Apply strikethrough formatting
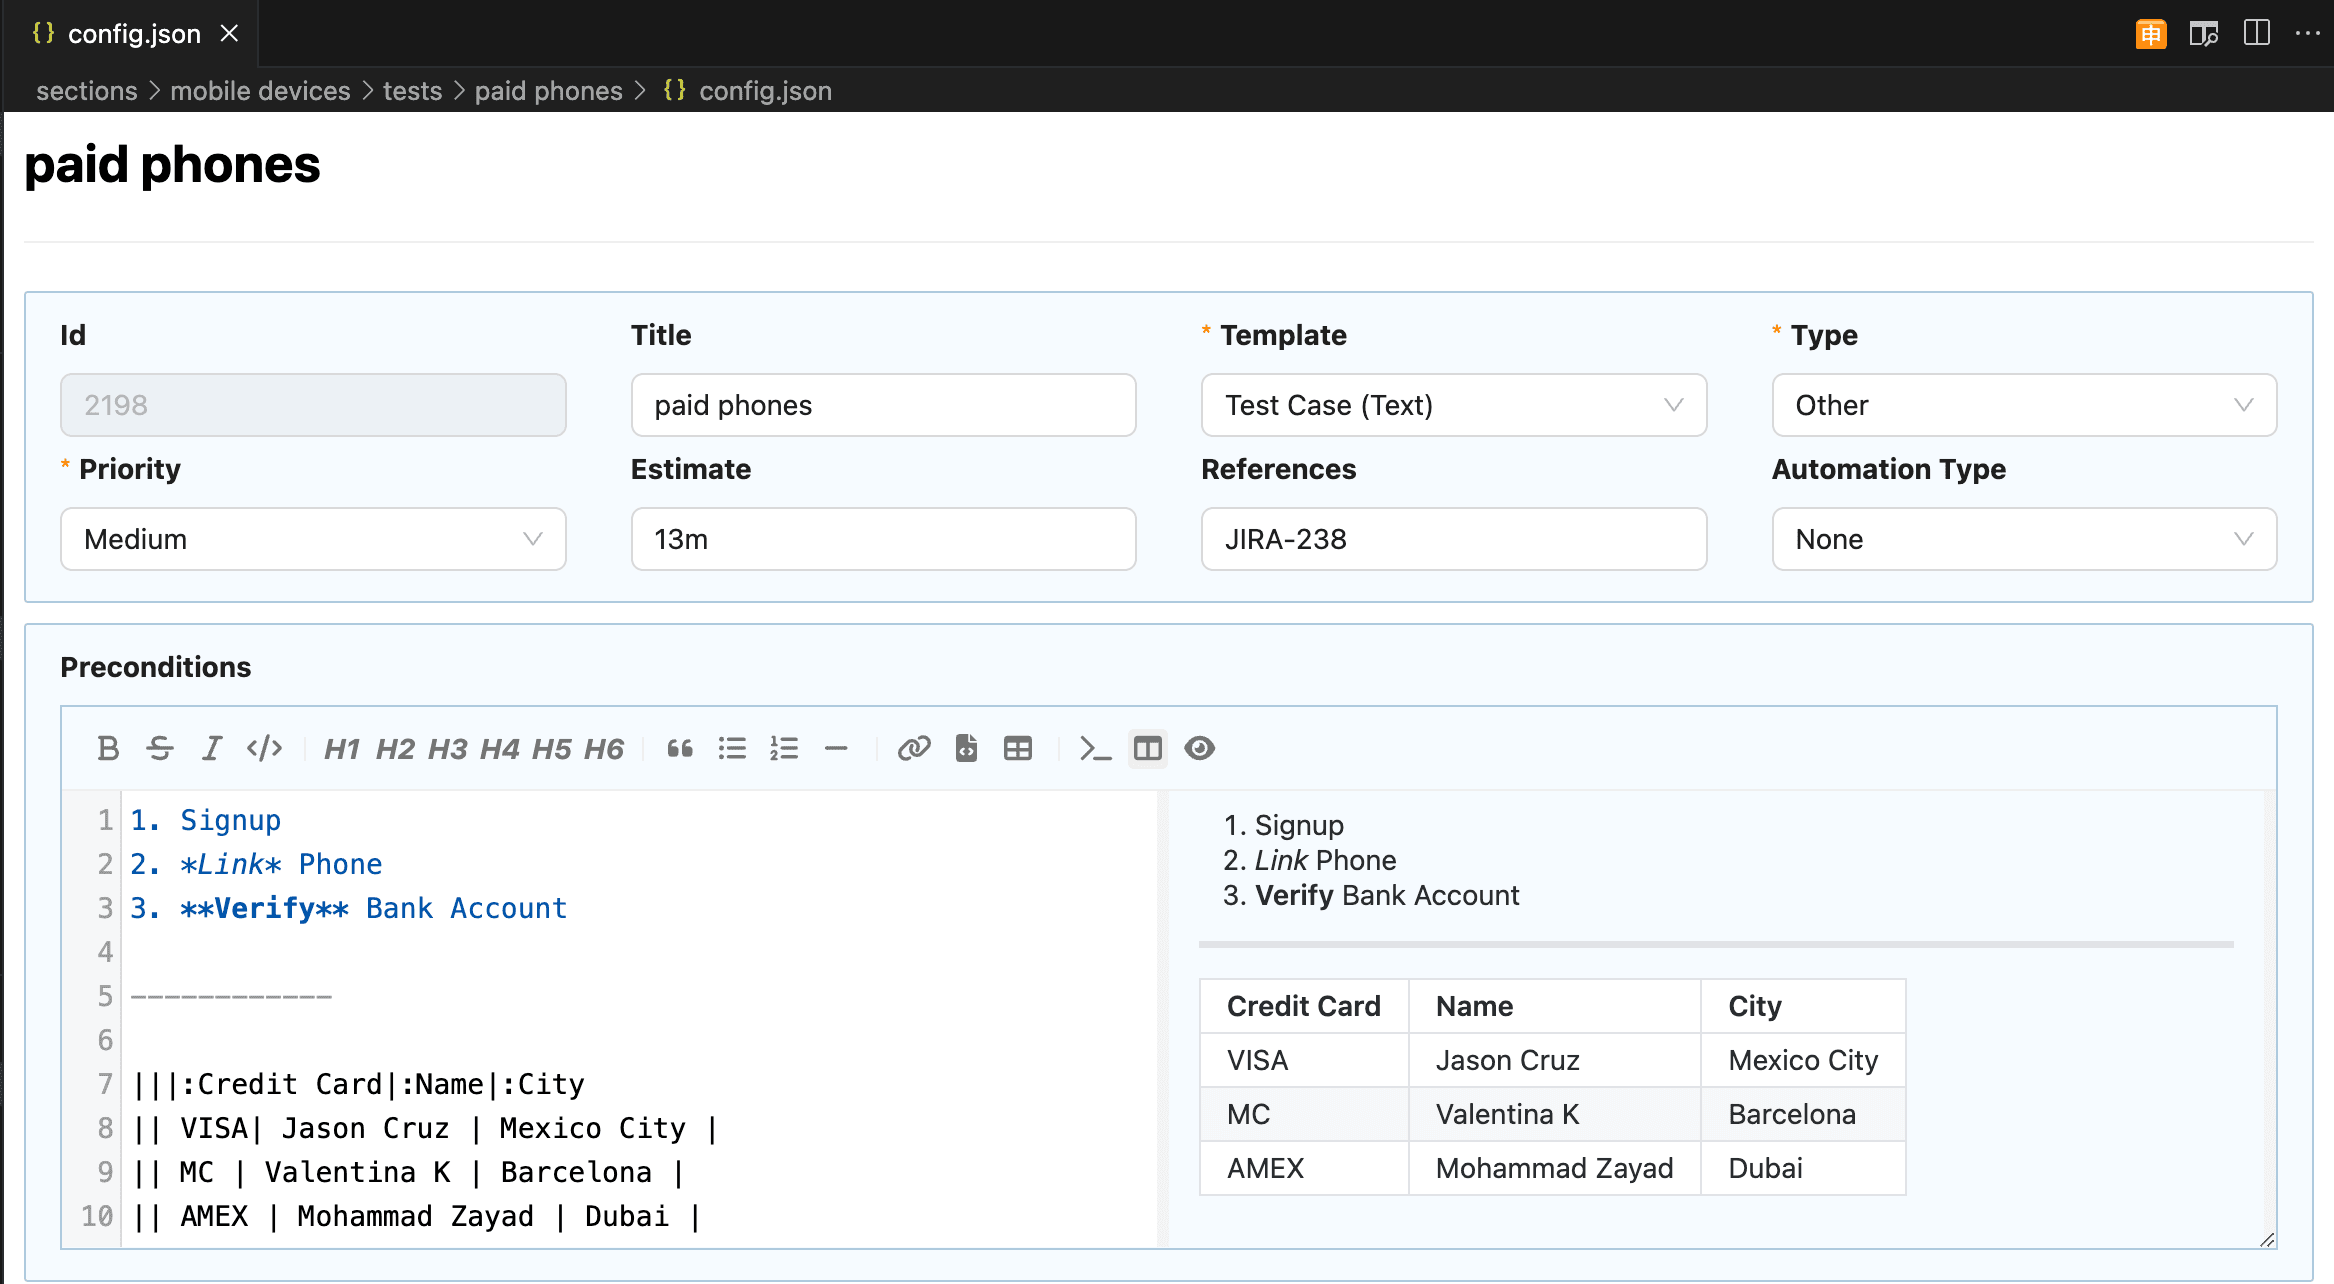2334x1284 pixels. pyautogui.click(x=160, y=748)
